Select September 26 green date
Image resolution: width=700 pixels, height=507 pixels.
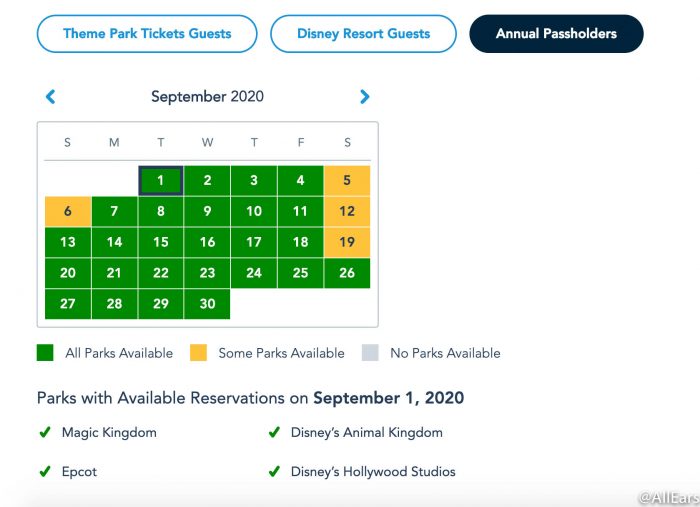coord(347,273)
